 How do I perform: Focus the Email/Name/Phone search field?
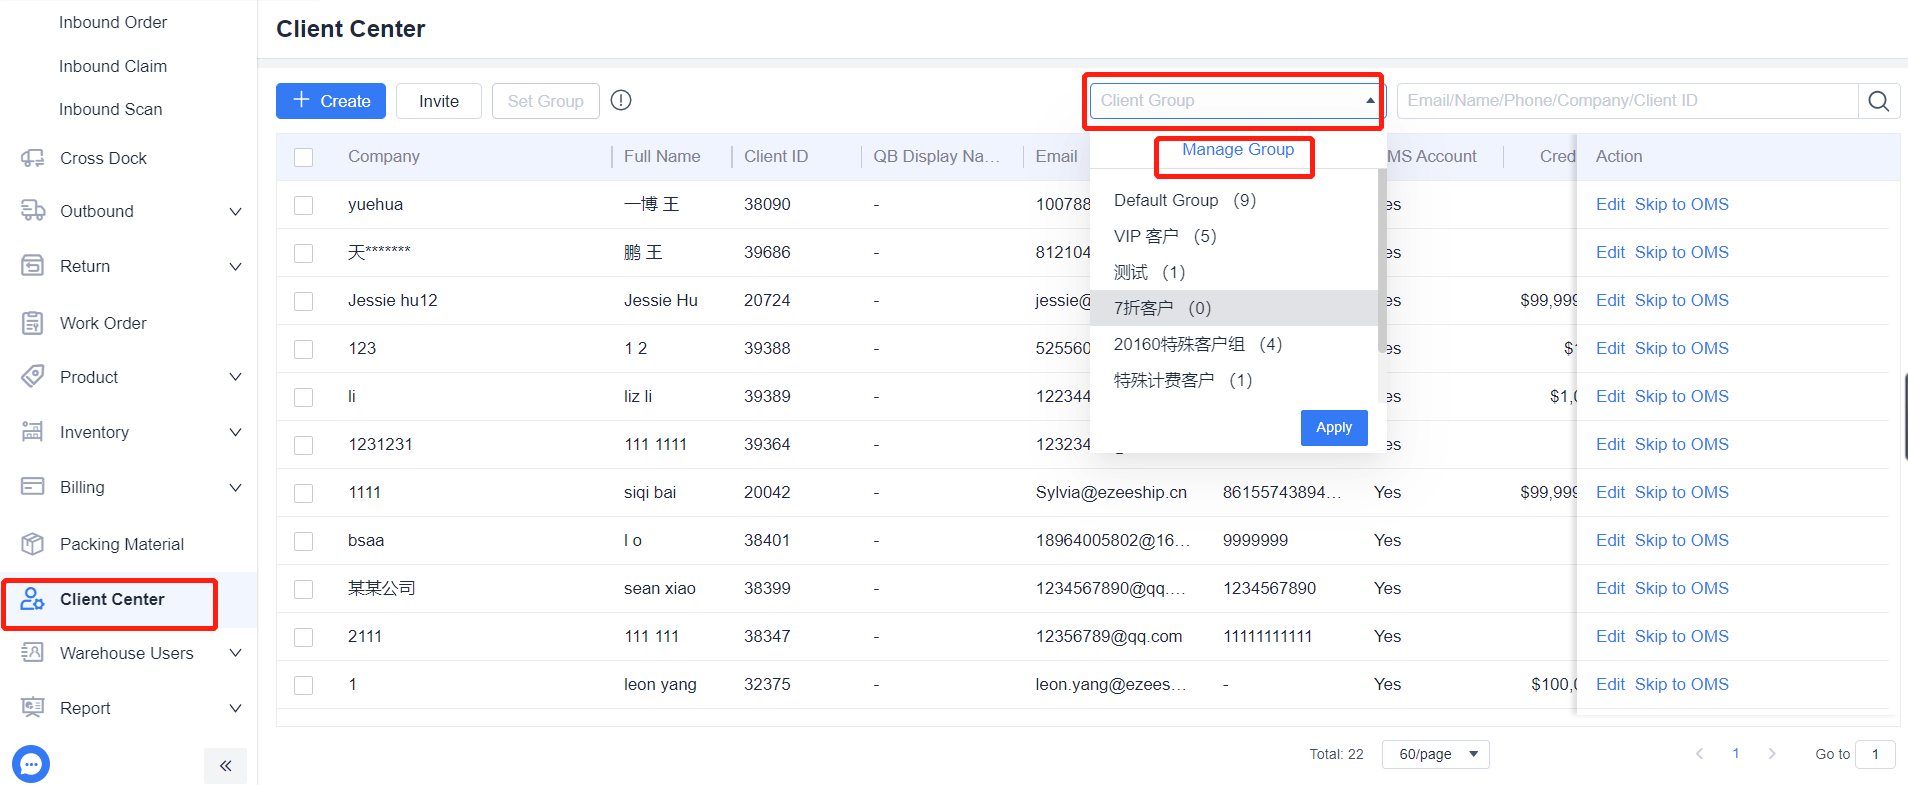click(x=1627, y=101)
